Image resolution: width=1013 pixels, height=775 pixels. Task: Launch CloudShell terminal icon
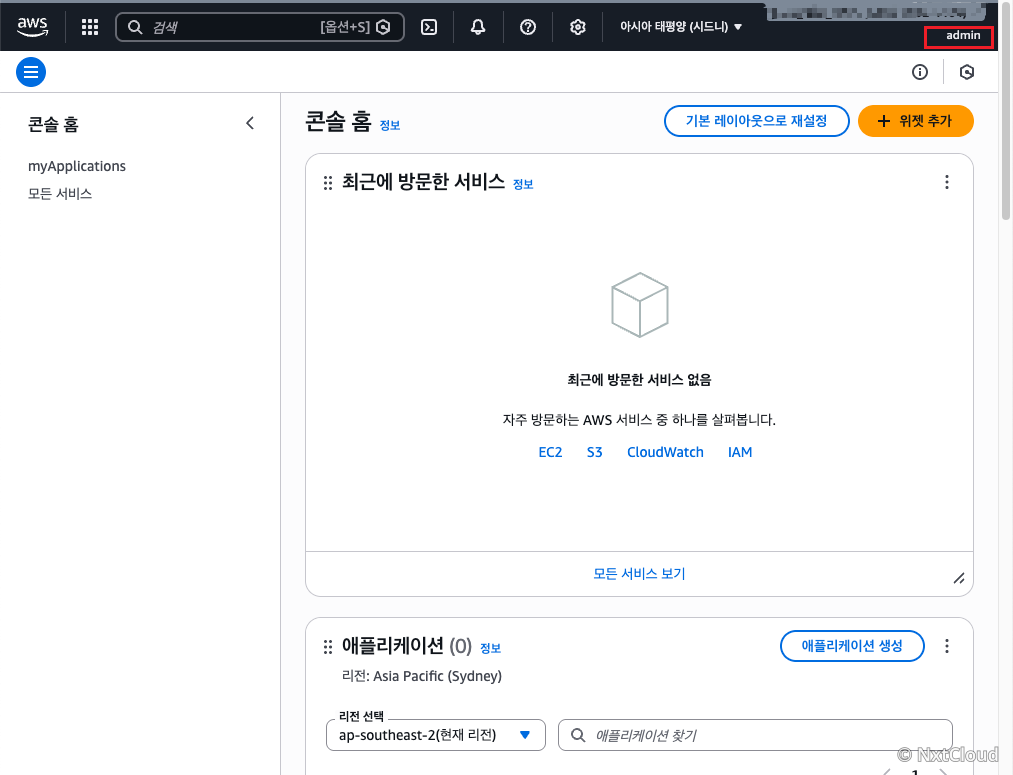point(429,27)
